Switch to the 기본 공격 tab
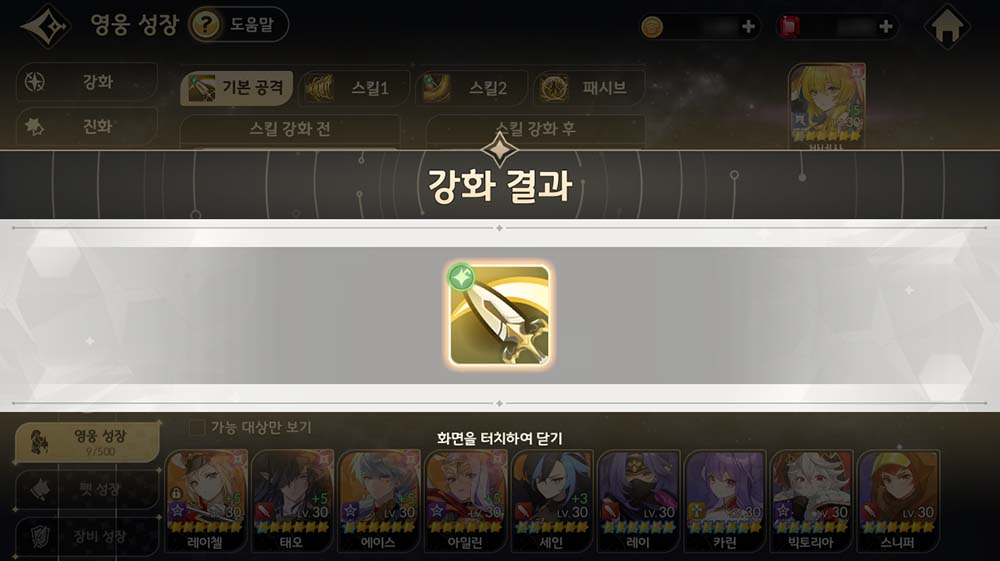The image size is (1000, 561). point(237,88)
